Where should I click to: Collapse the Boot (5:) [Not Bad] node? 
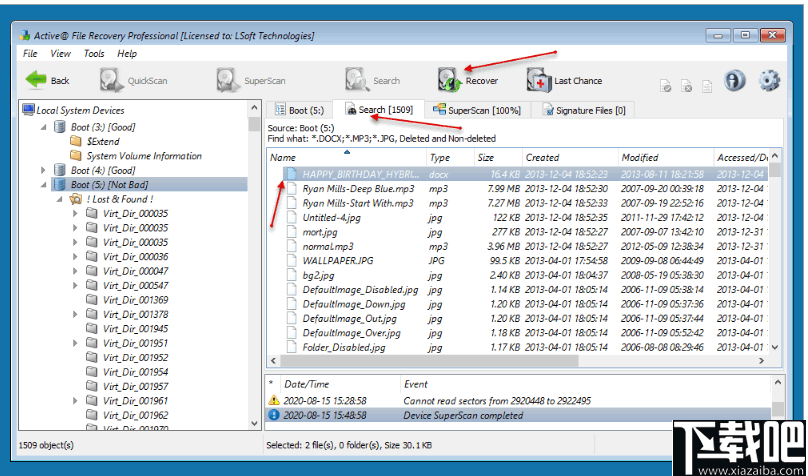(x=43, y=185)
